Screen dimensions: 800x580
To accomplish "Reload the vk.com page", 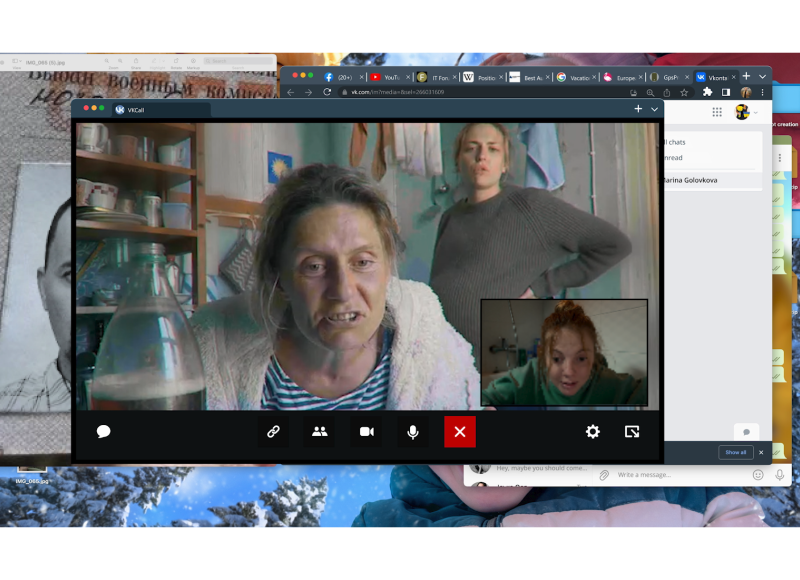I will pos(327,92).
